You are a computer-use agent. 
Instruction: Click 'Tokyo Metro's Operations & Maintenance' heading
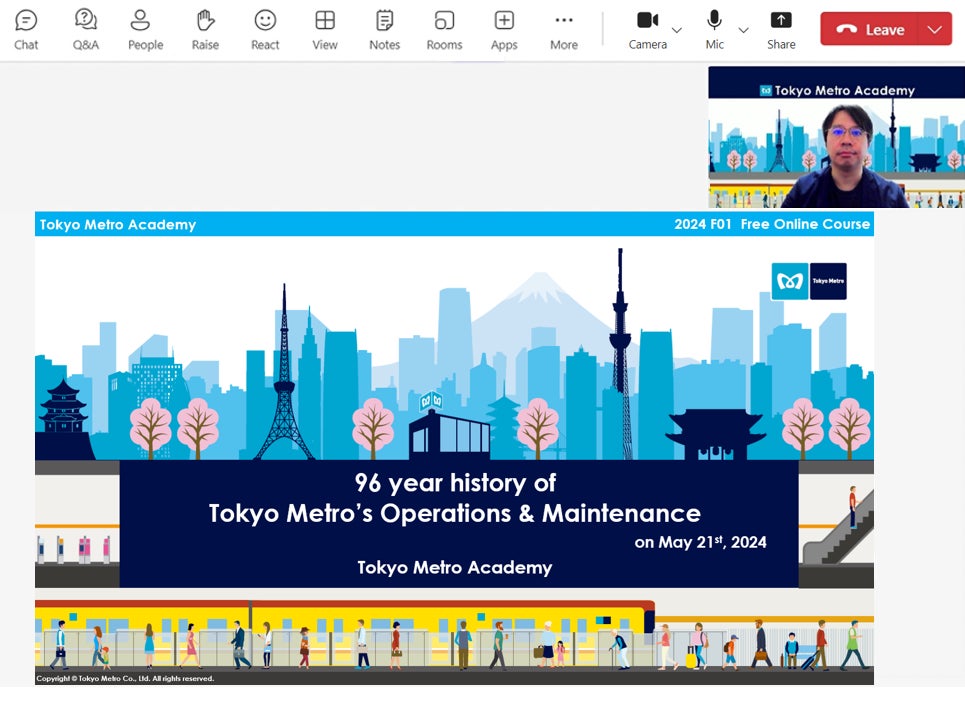(x=455, y=513)
